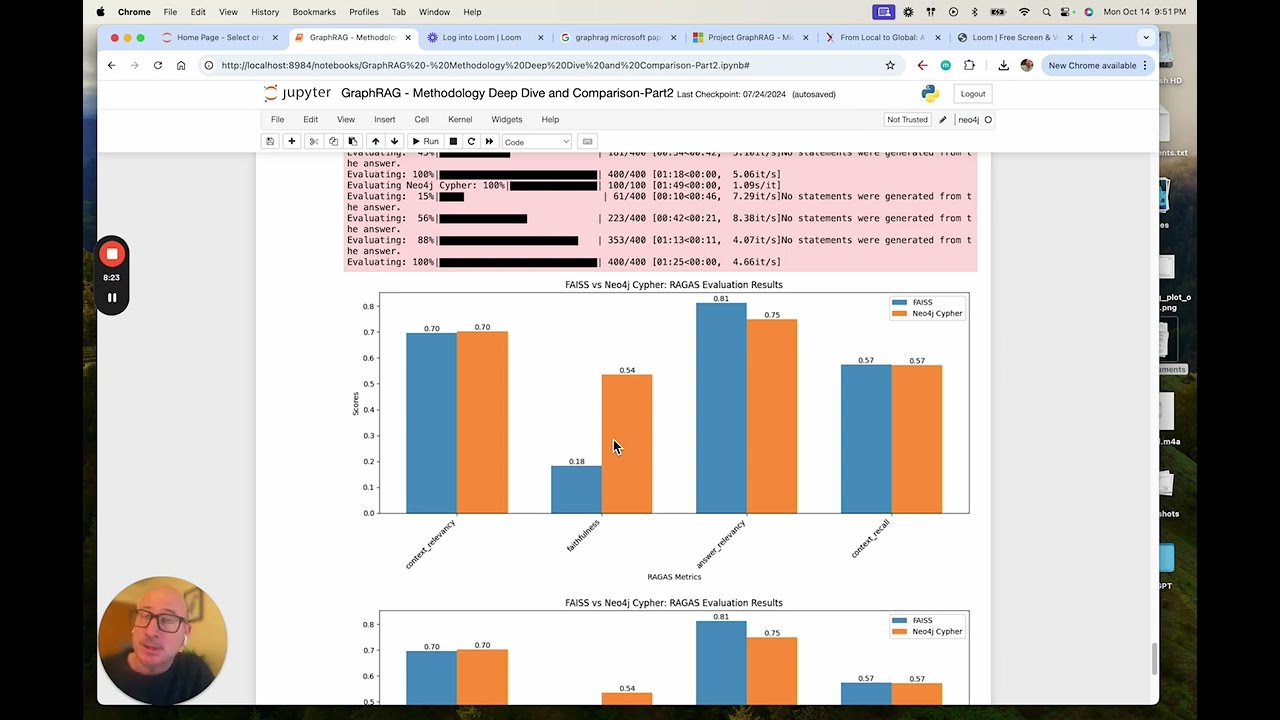The image size is (1280, 720).
Task: Rename the notebook via its title
Action: pyautogui.click(x=507, y=94)
